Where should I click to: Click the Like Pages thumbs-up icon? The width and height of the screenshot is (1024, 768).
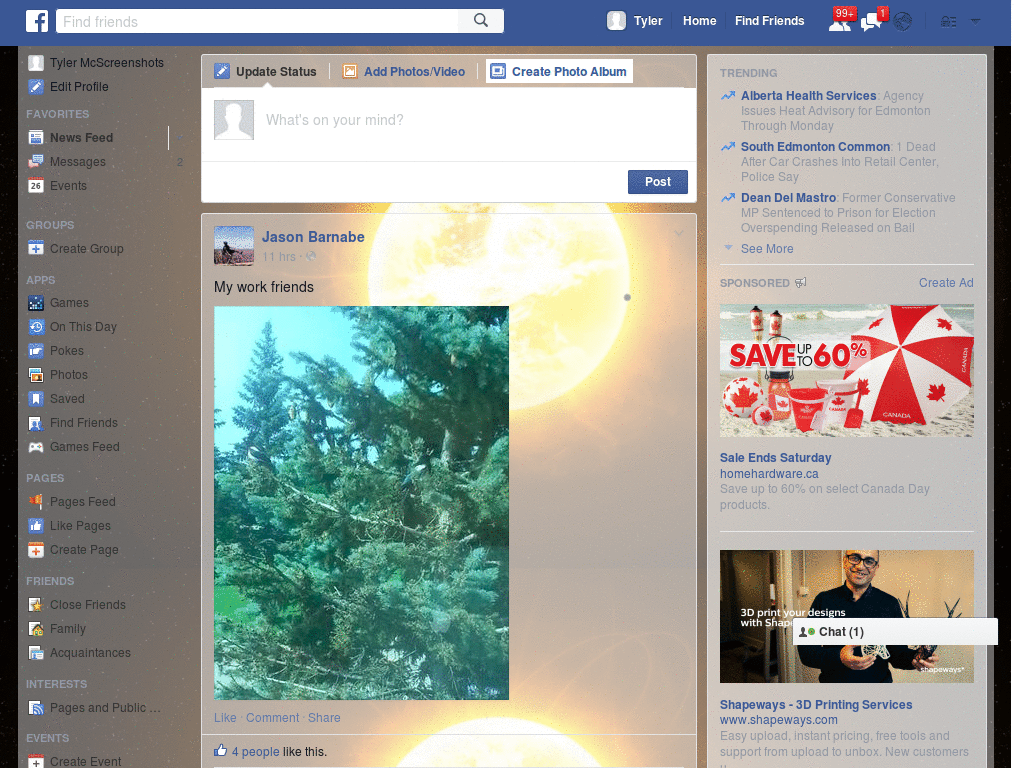36,526
